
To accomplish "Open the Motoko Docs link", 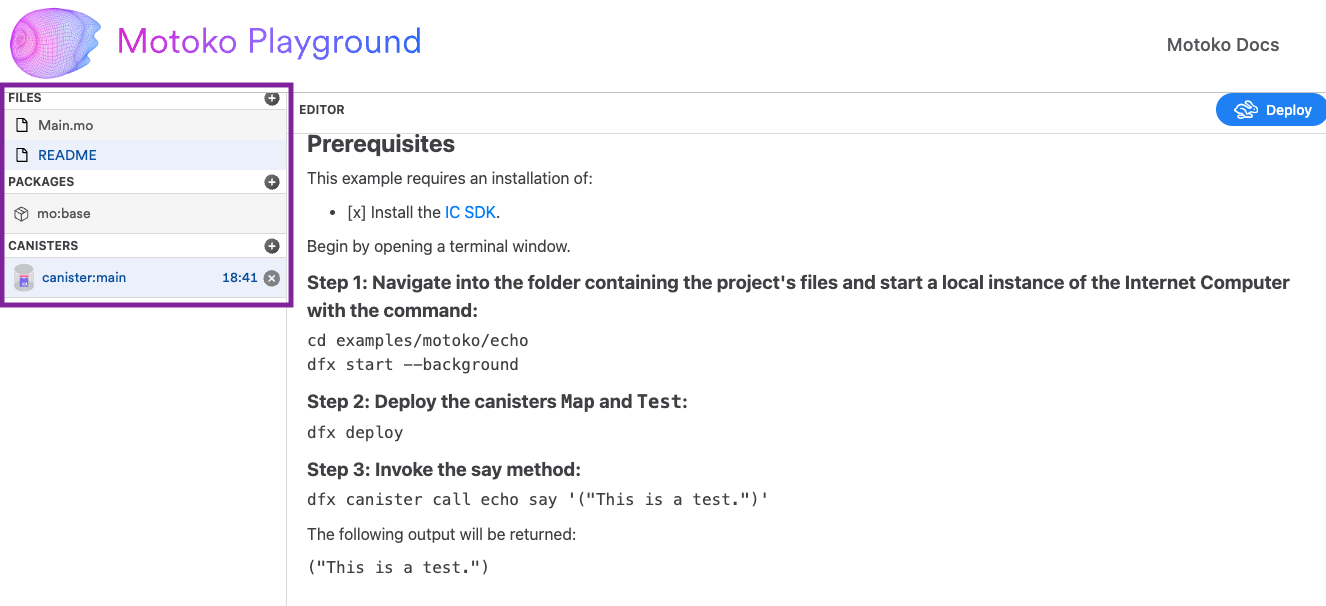I will pyautogui.click(x=1223, y=45).
